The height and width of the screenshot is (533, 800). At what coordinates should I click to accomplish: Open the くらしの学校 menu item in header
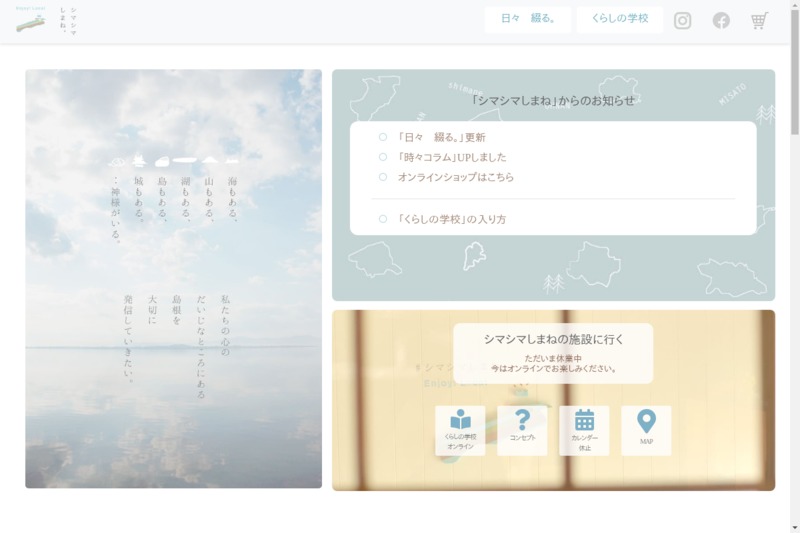point(619,19)
